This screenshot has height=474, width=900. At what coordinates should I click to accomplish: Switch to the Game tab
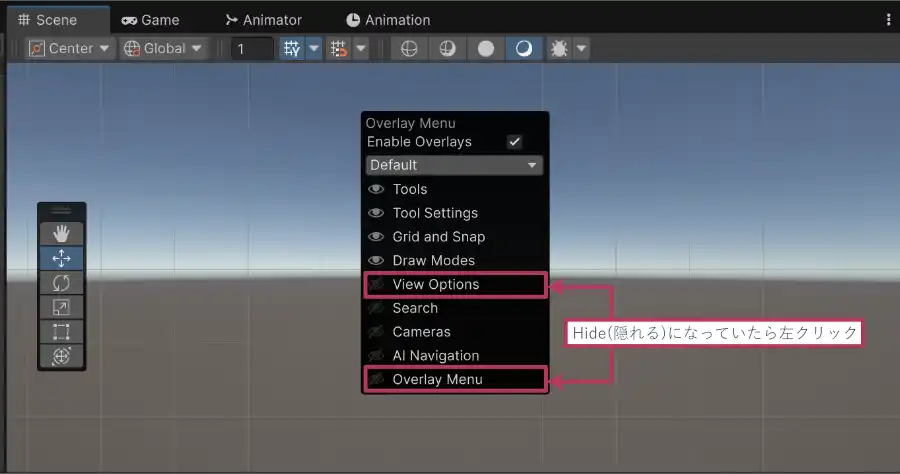pyautogui.click(x=150, y=19)
